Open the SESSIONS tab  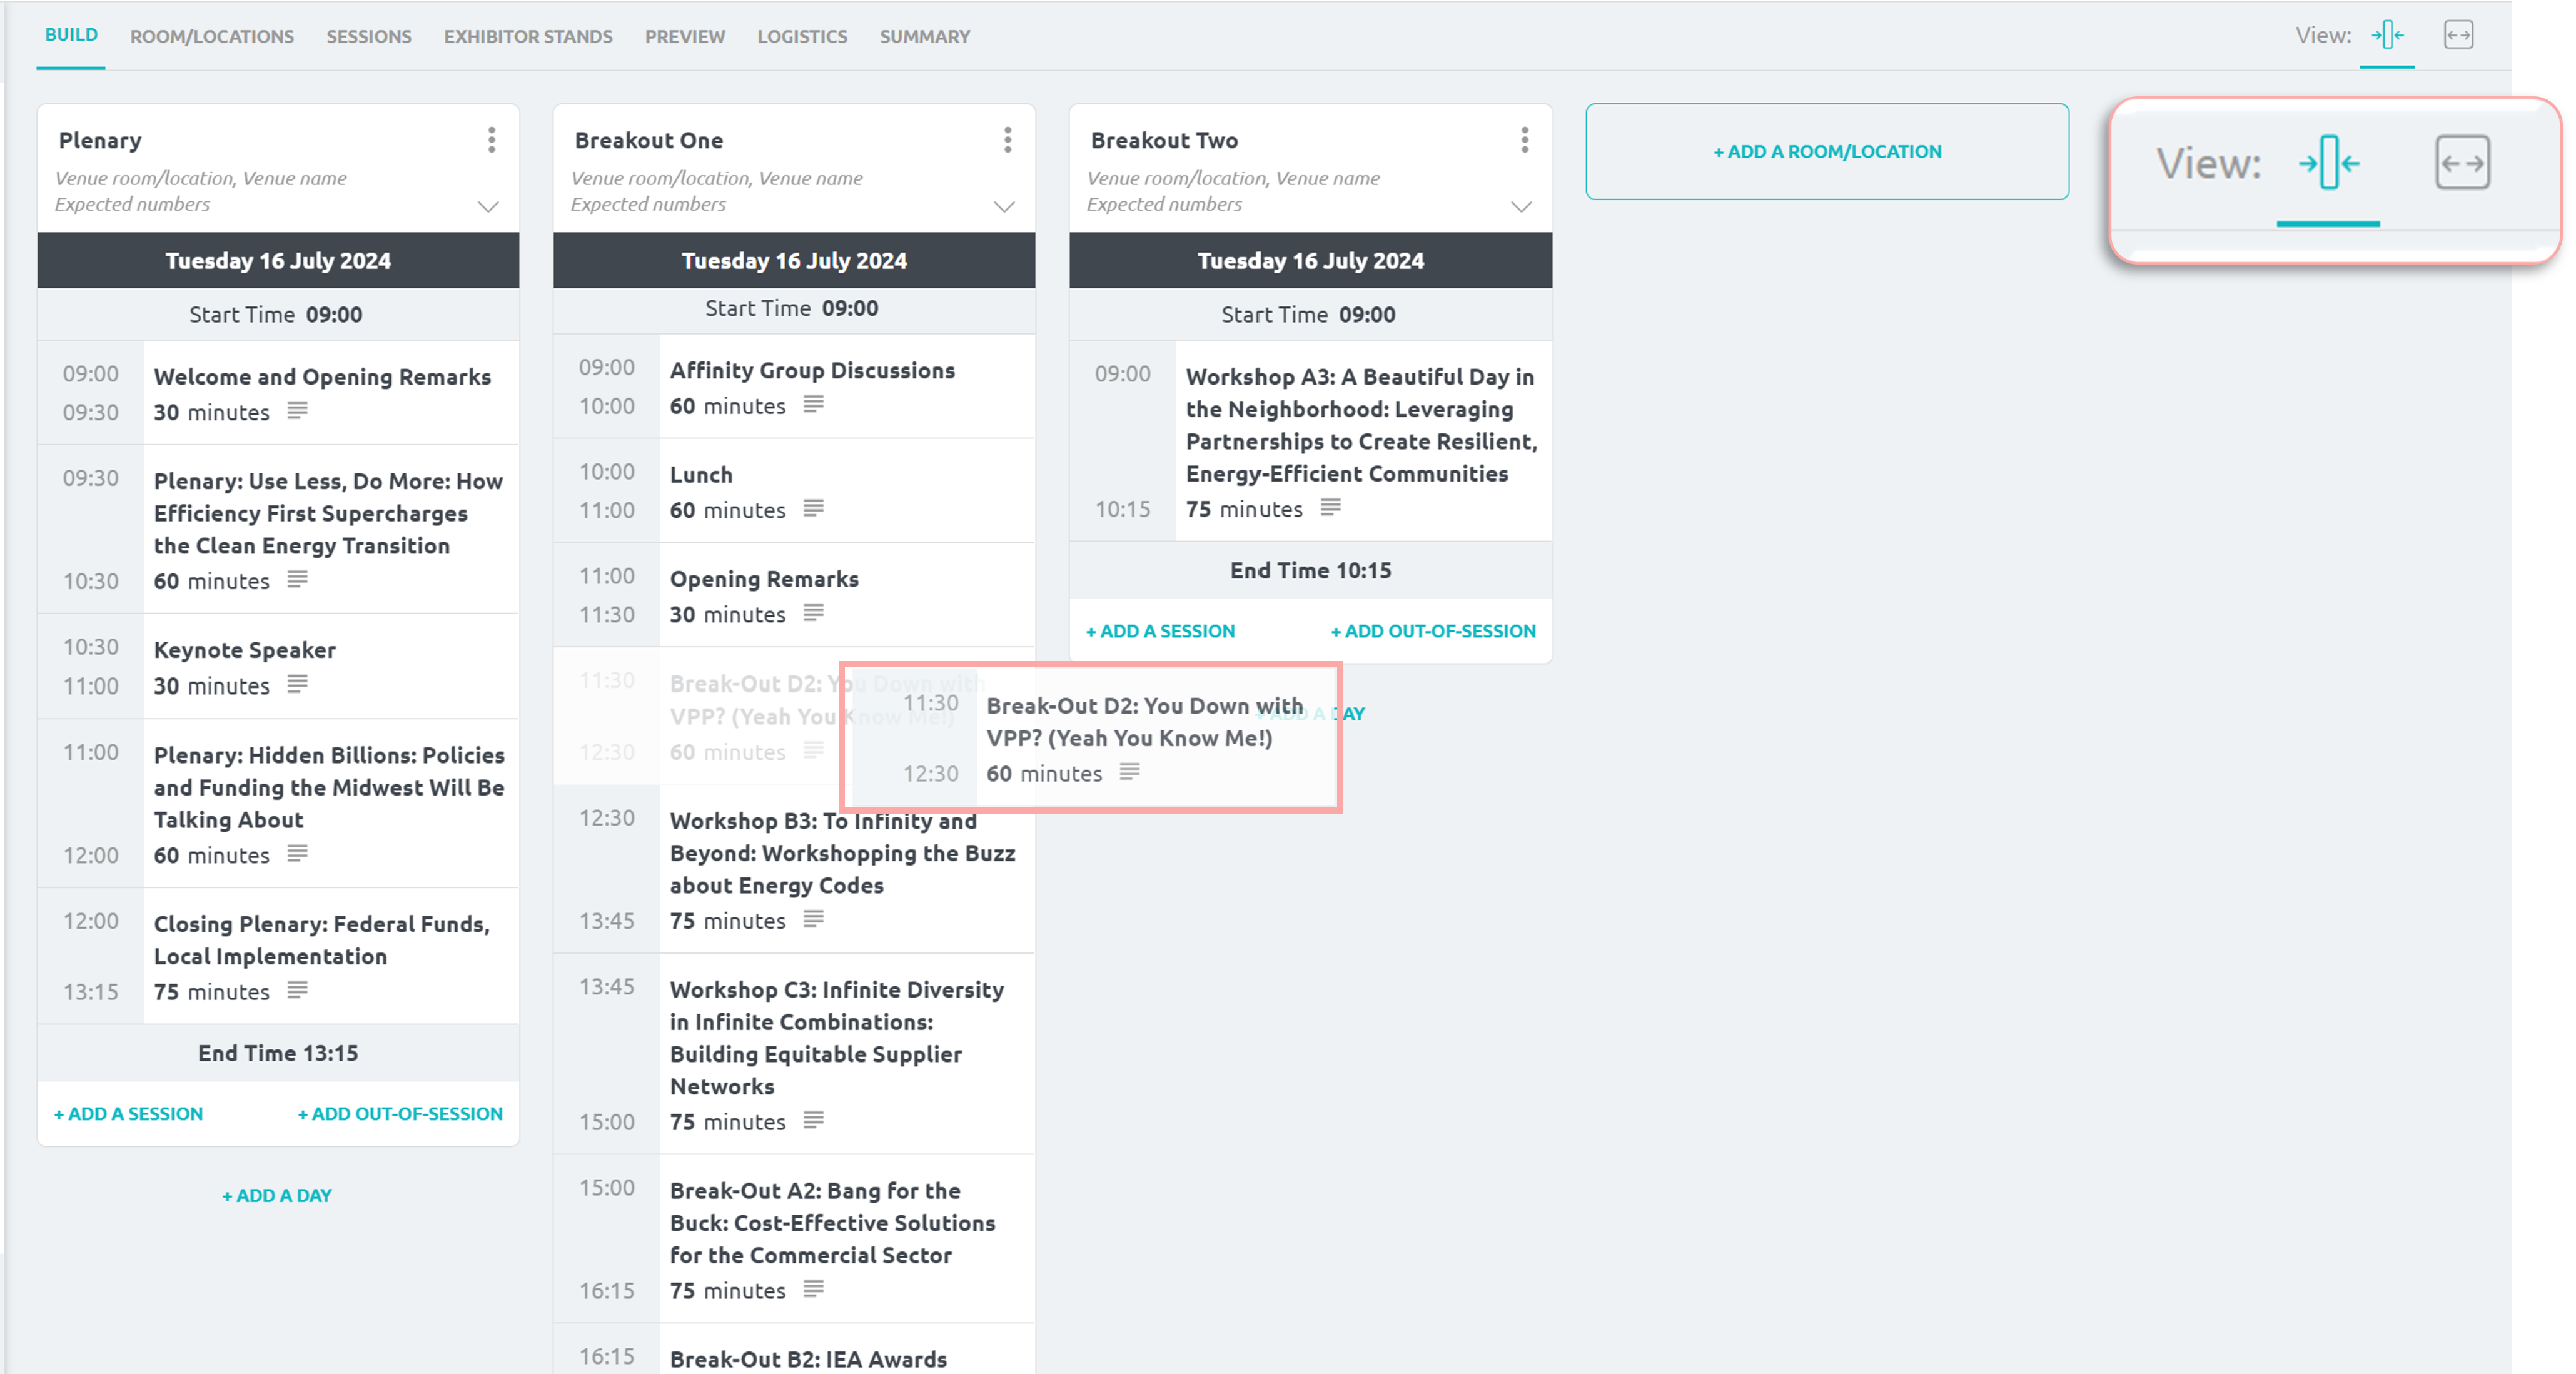369,37
